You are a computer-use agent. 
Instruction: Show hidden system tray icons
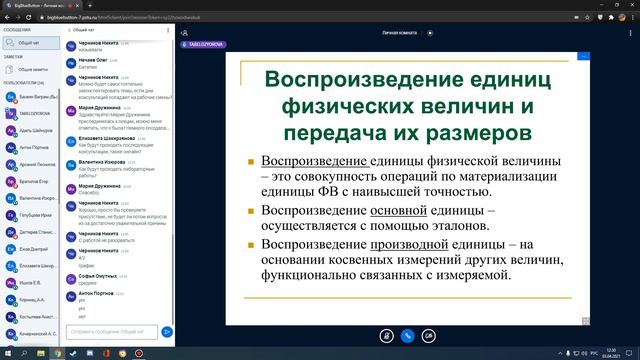click(x=560, y=353)
